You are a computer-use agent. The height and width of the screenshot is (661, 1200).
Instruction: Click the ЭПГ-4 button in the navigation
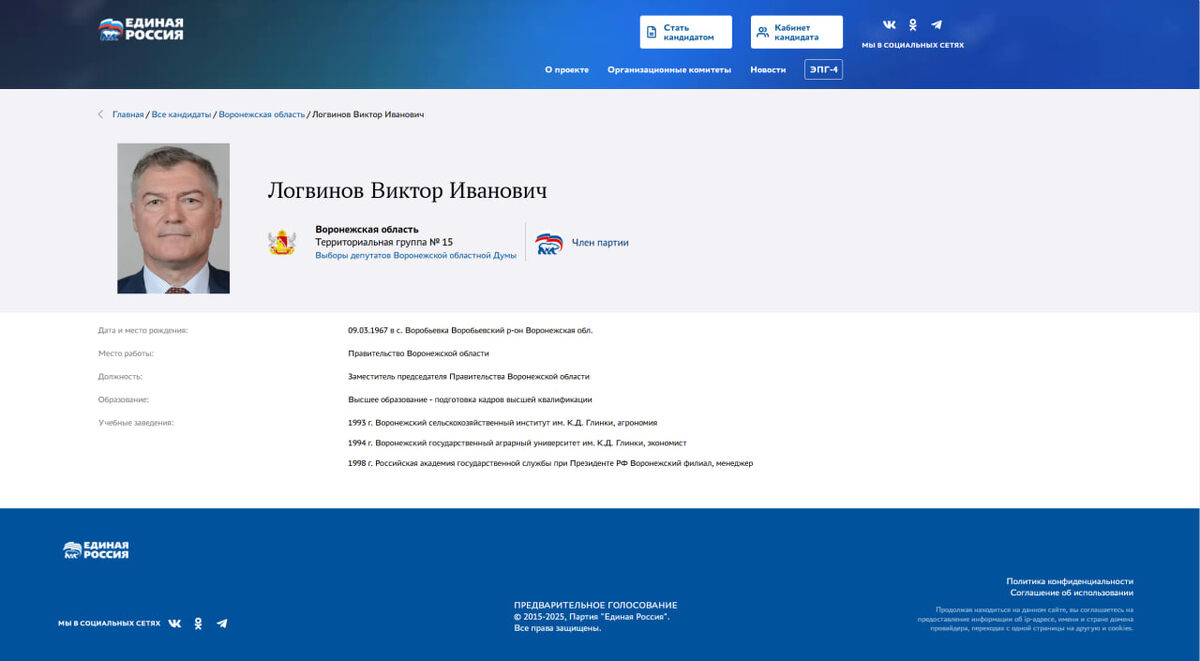[823, 69]
